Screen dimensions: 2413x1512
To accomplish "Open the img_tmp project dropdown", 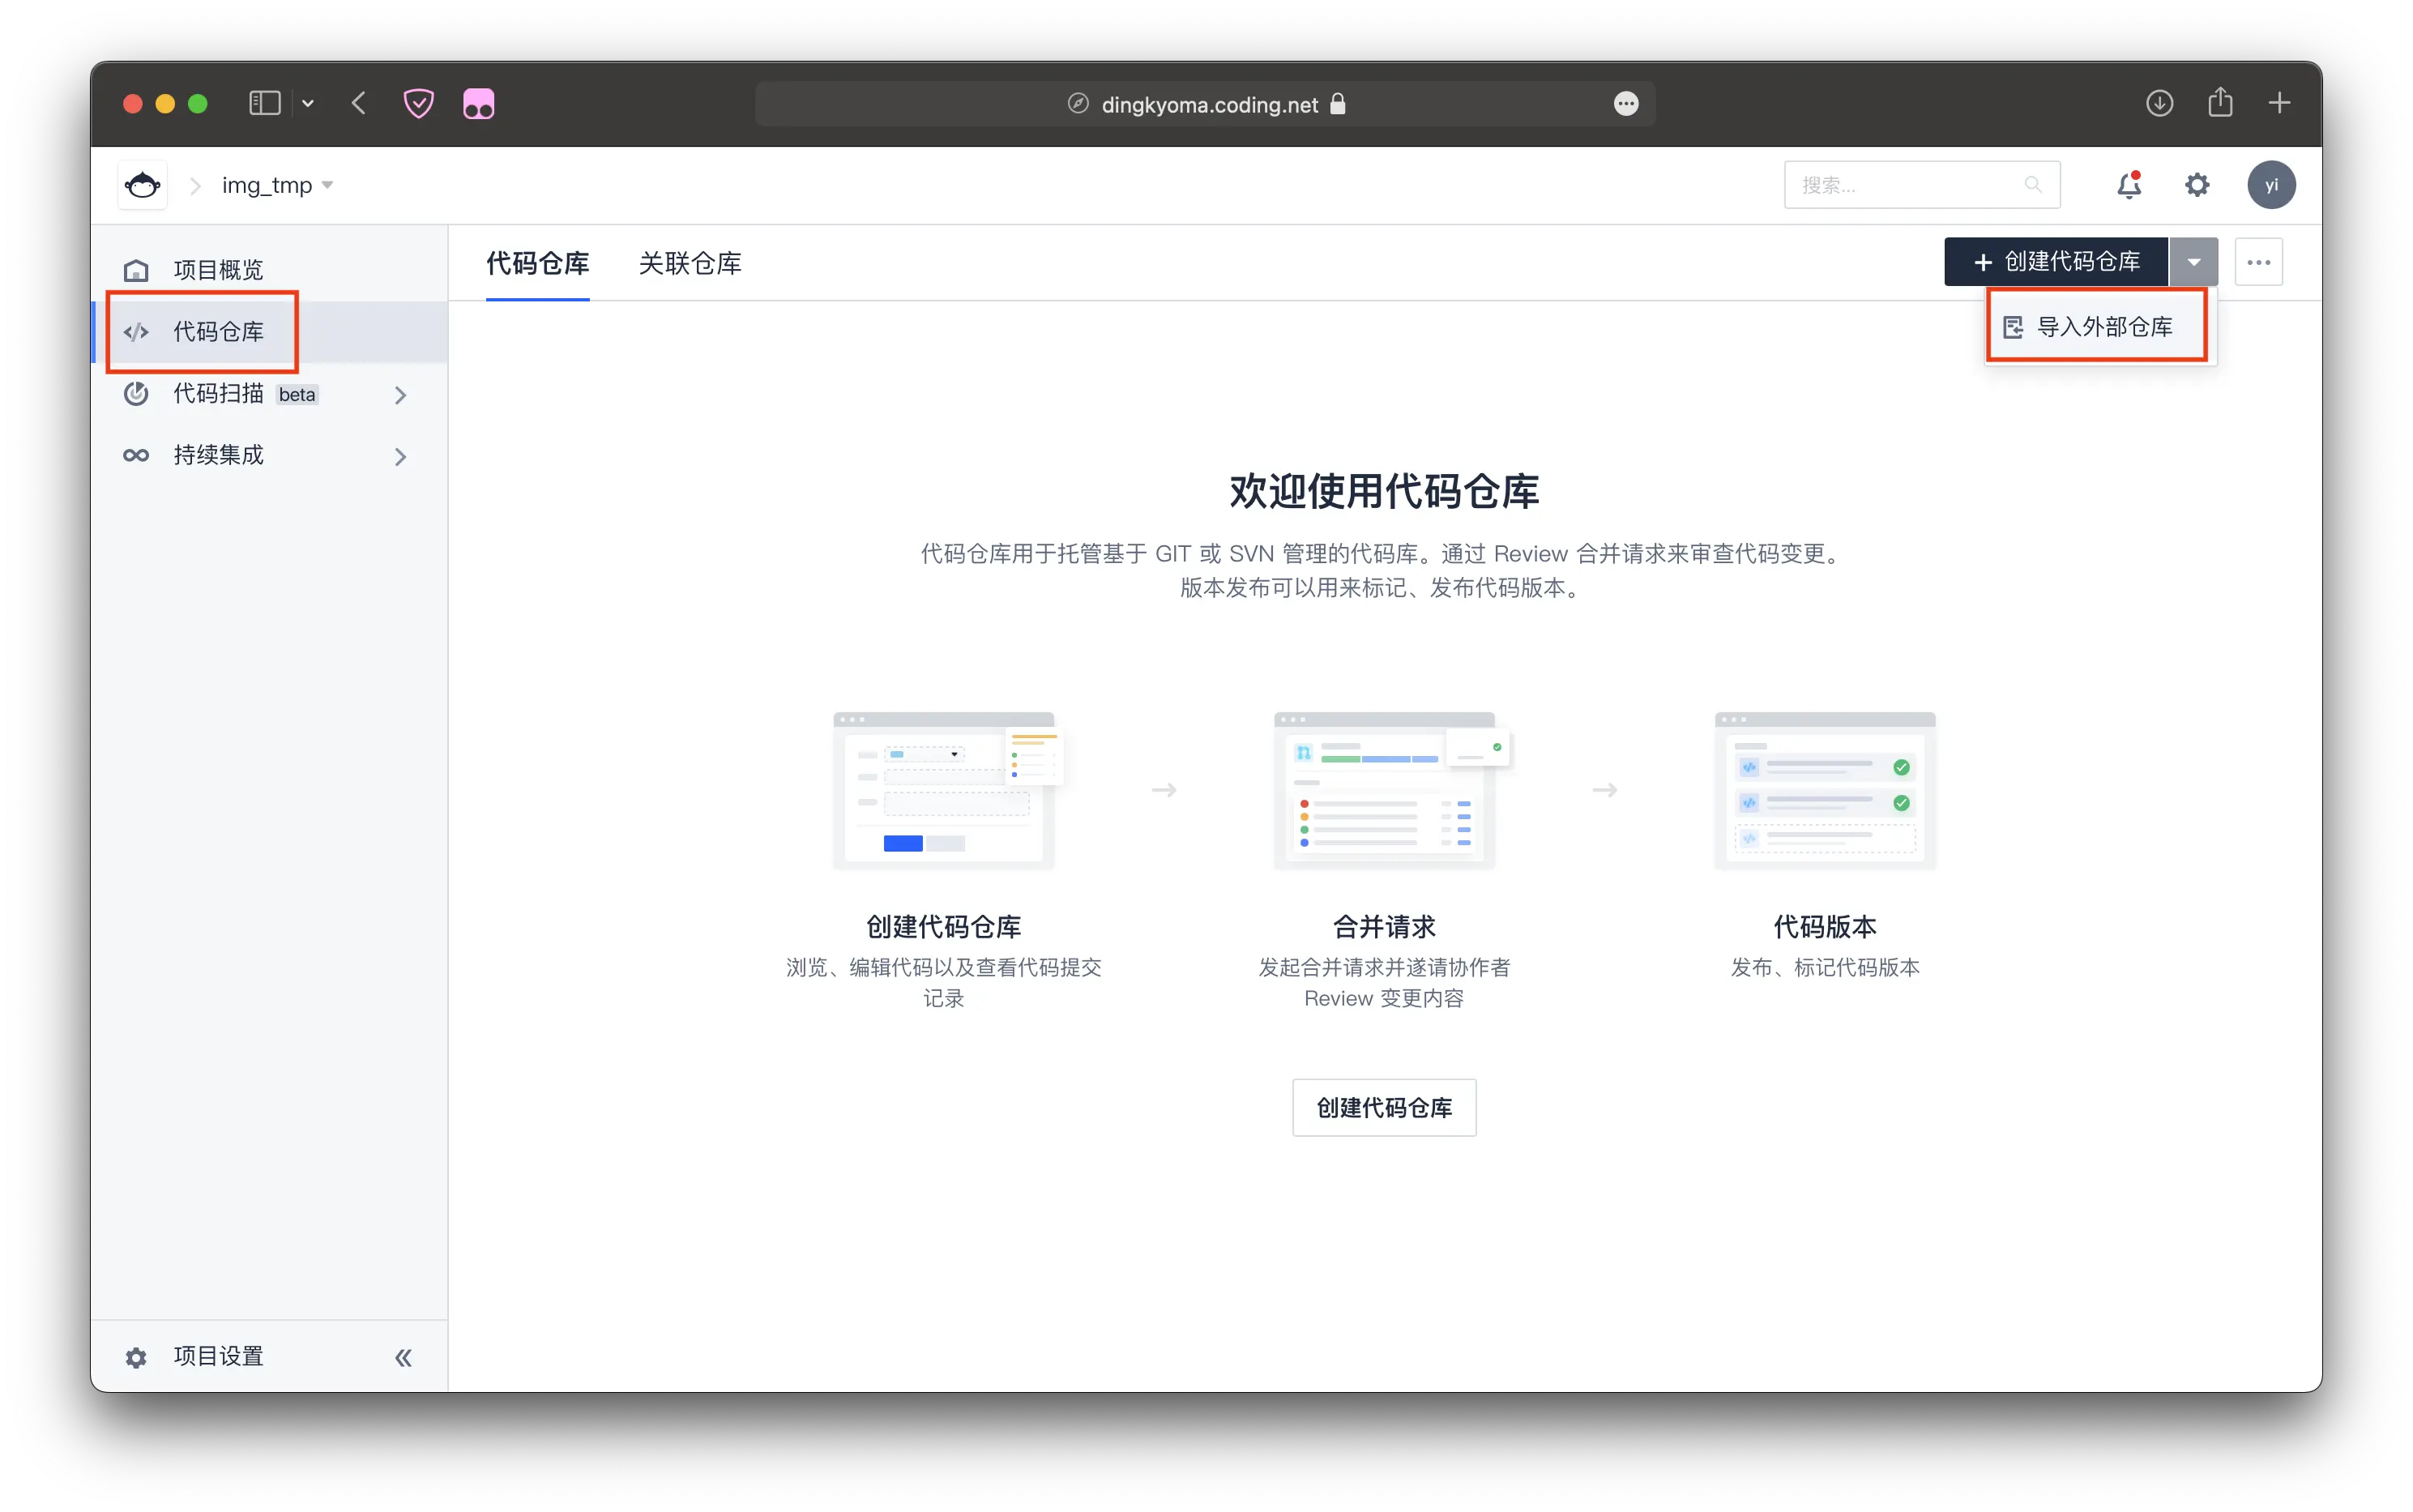I will pyautogui.click(x=277, y=185).
